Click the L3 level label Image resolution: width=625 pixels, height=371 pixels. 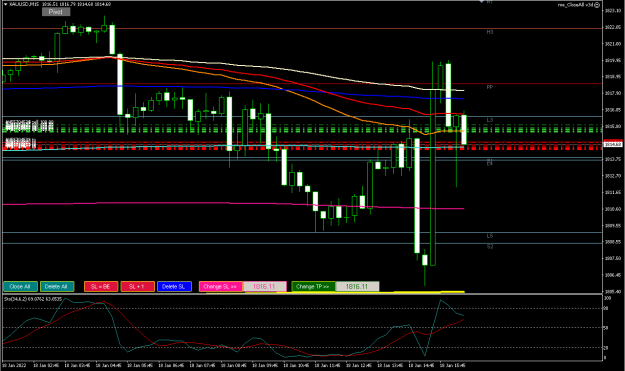[x=490, y=120]
